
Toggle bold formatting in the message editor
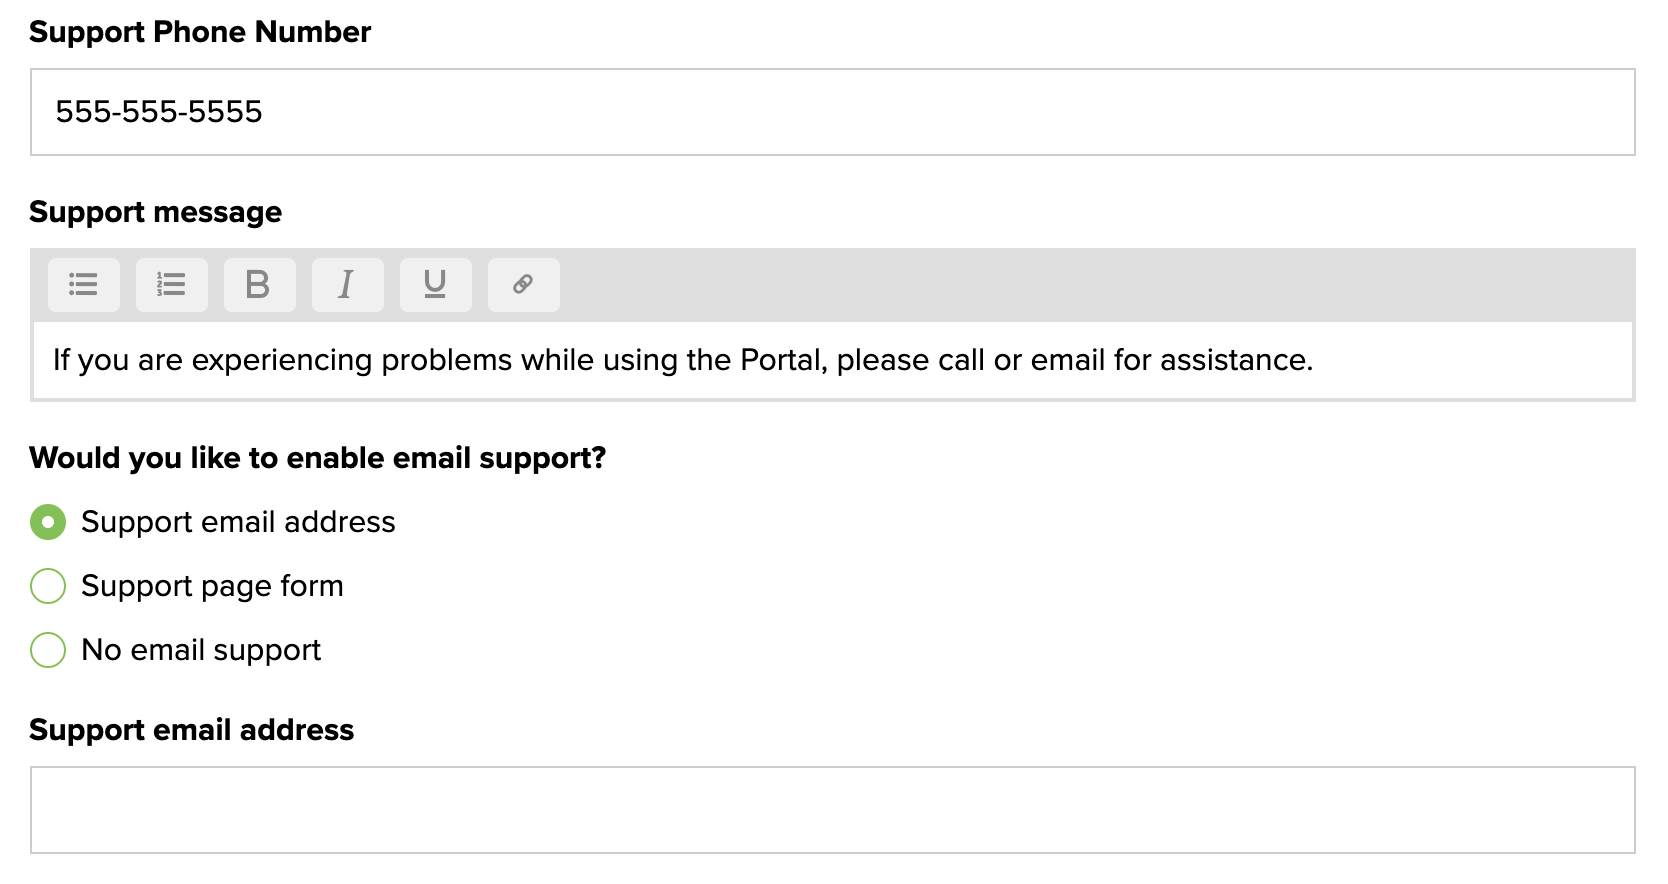259,285
